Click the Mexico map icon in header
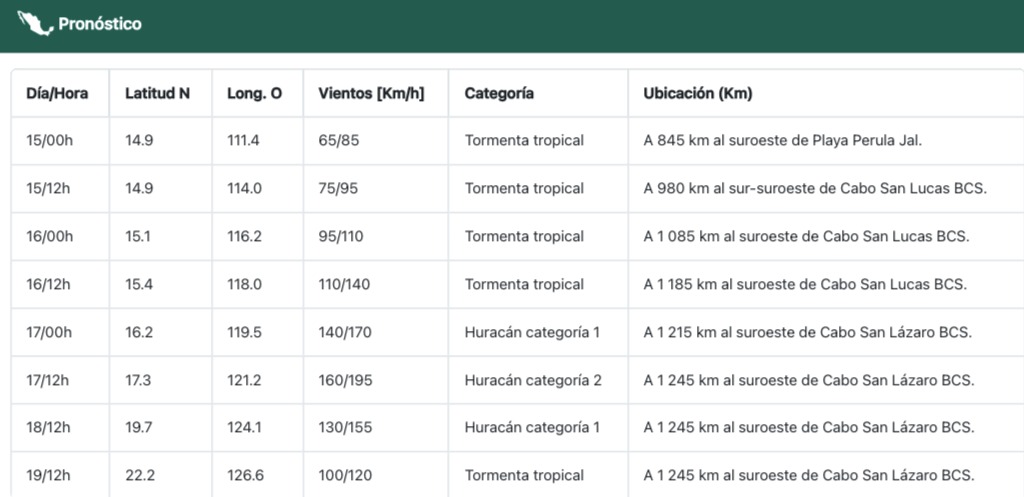This screenshot has height=497, width=1024. [x=35, y=24]
